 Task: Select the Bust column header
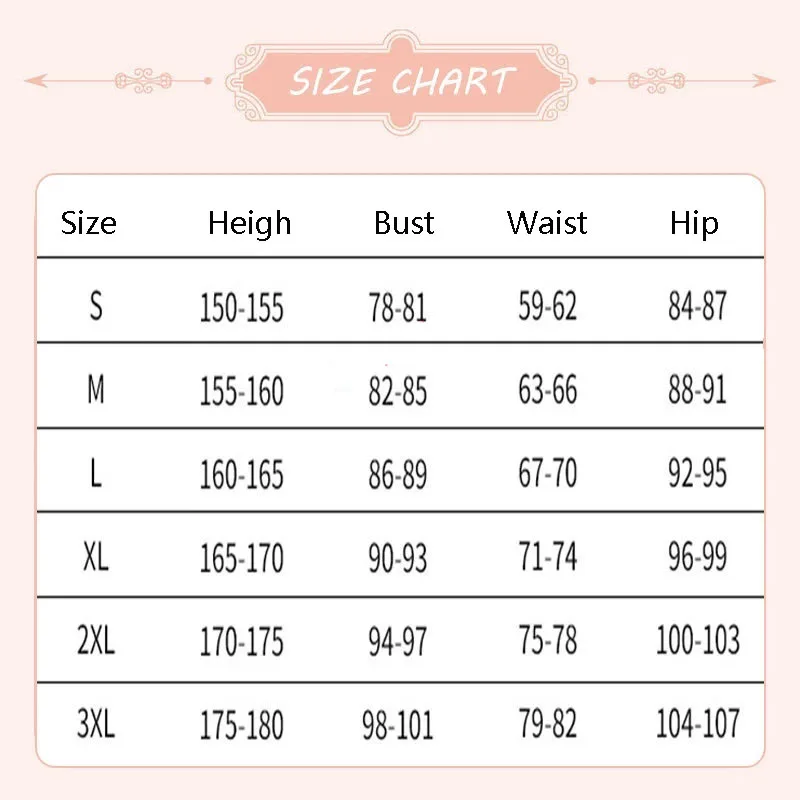tap(404, 223)
